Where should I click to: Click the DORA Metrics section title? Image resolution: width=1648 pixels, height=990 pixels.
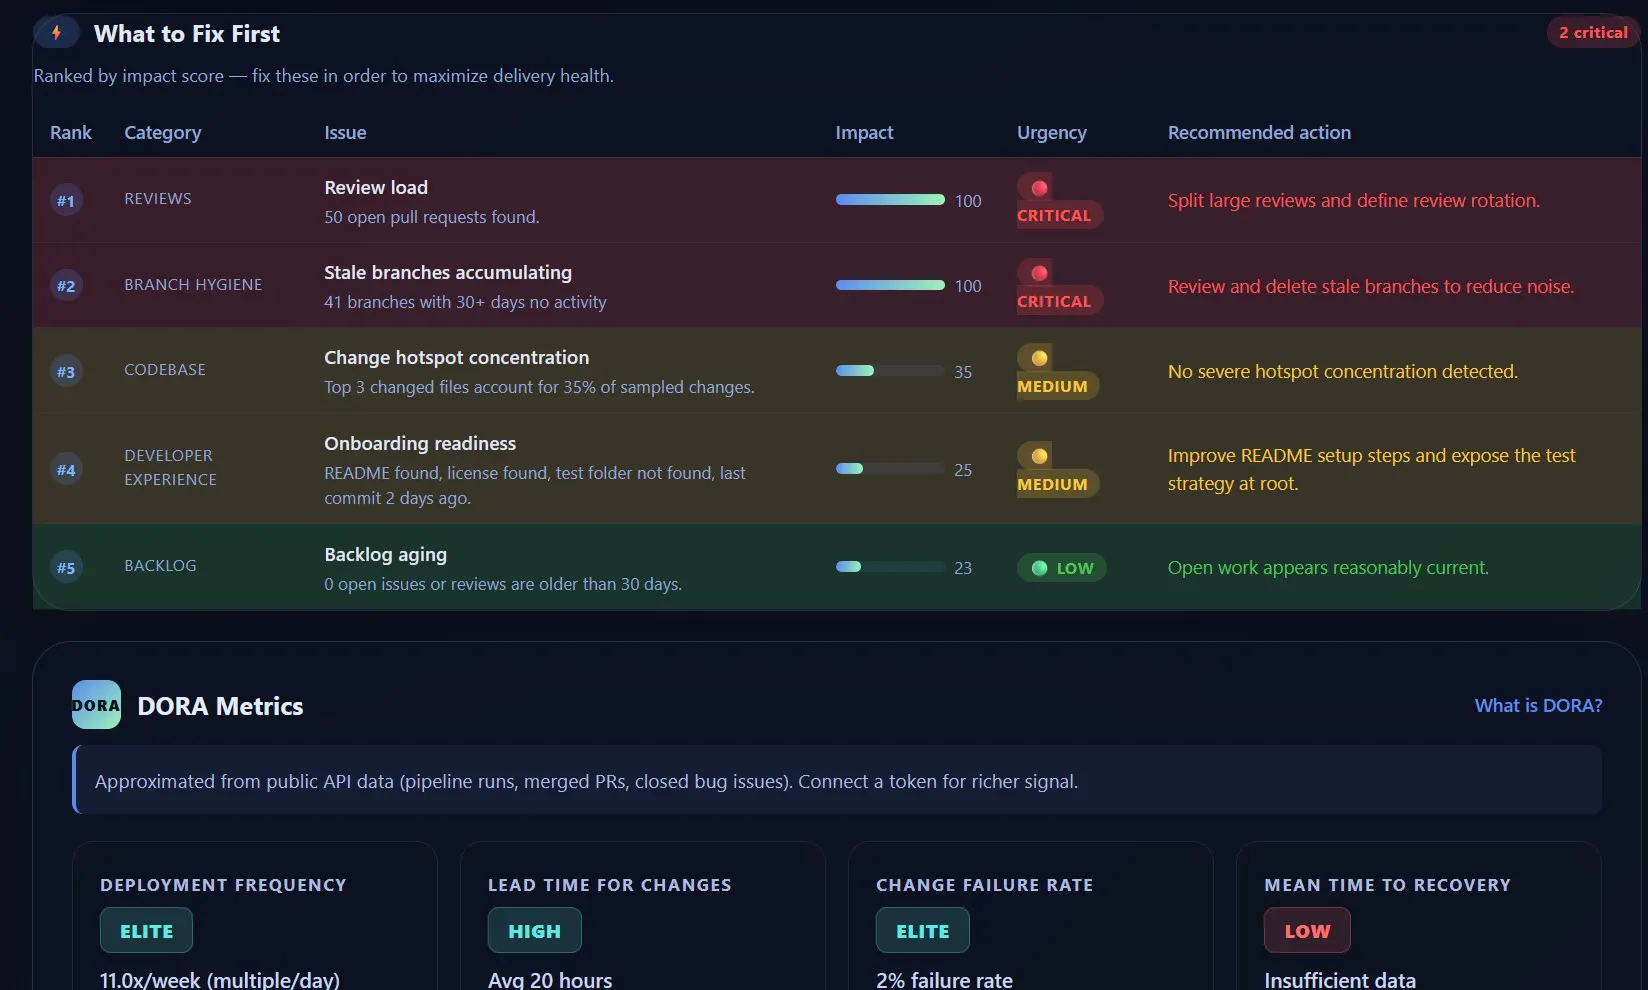[220, 706]
